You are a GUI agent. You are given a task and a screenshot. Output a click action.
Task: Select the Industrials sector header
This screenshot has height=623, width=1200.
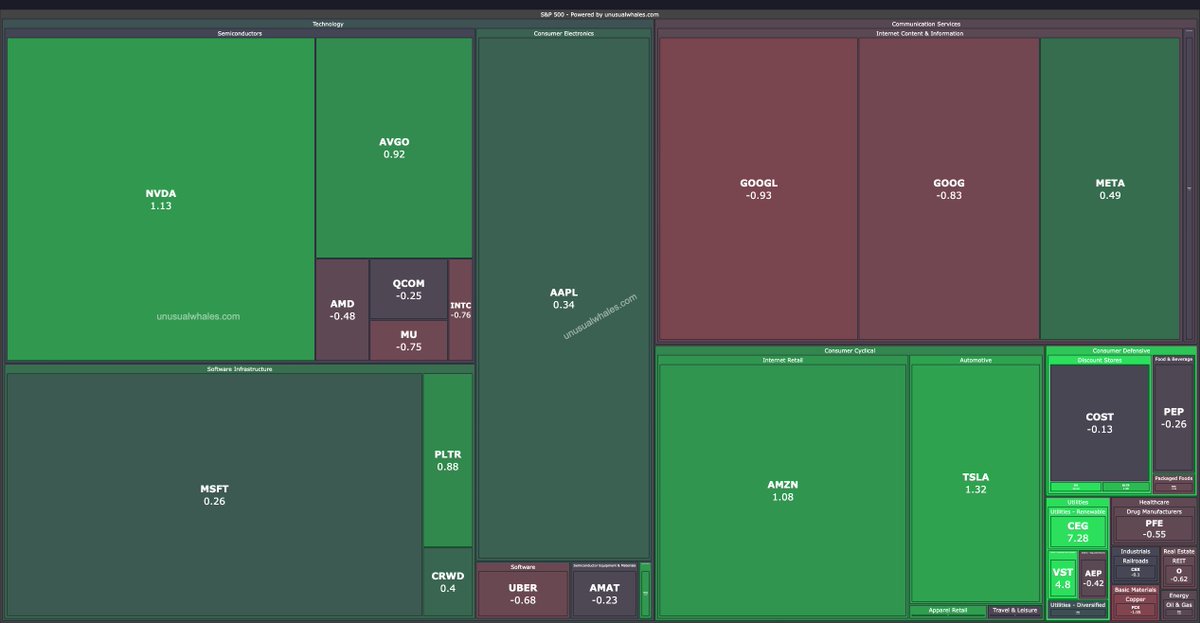[x=1135, y=551]
